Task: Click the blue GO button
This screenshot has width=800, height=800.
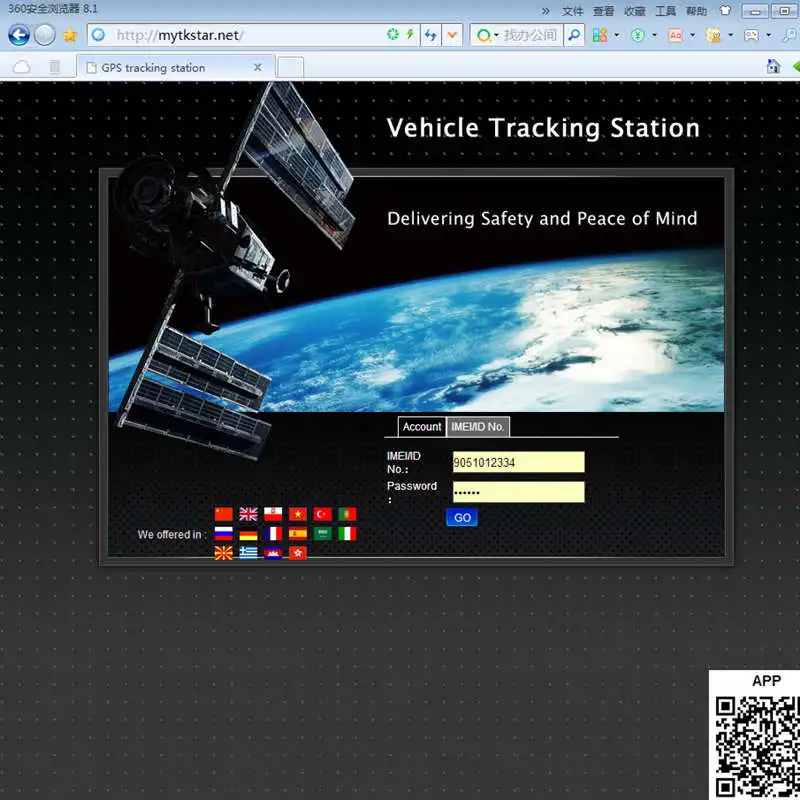Action: click(462, 517)
